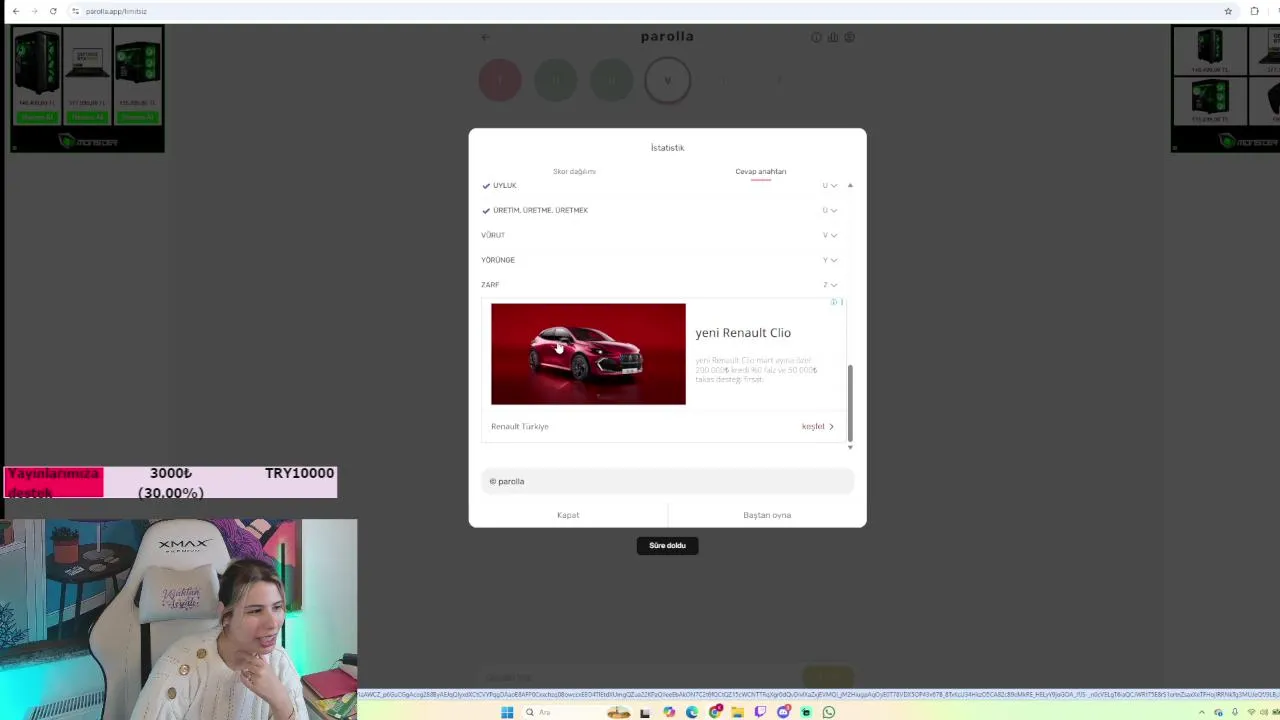This screenshot has width=1280, height=720.
Task: Open the settings icon in parolla header
Action: click(849, 37)
